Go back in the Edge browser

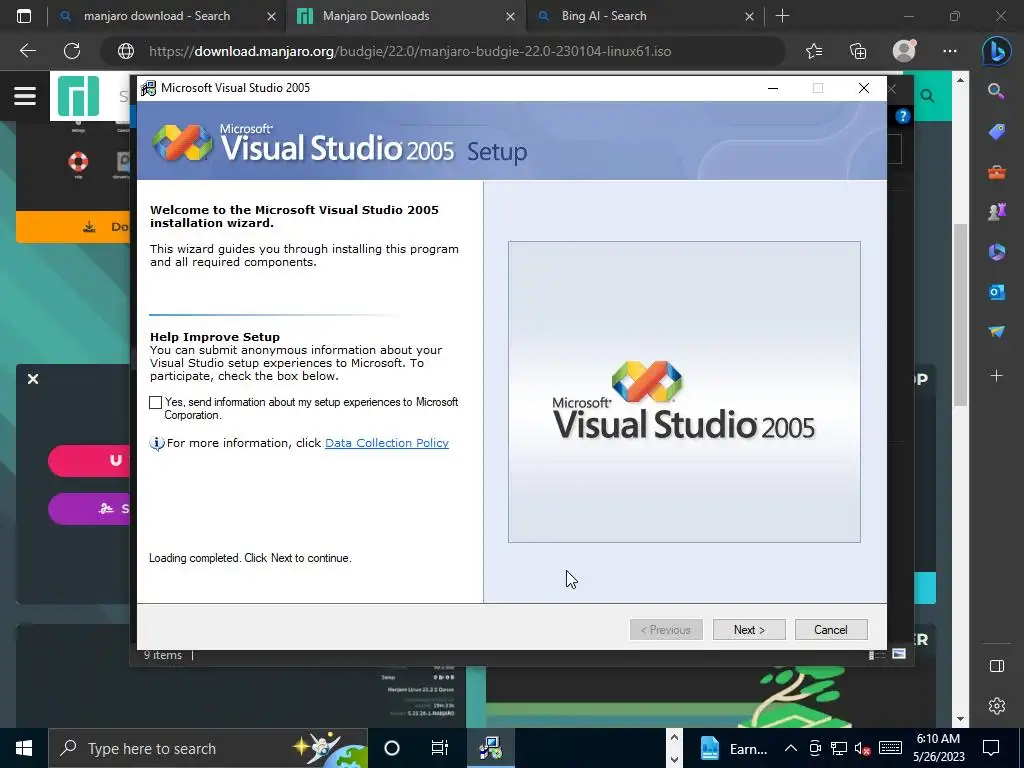(27, 51)
